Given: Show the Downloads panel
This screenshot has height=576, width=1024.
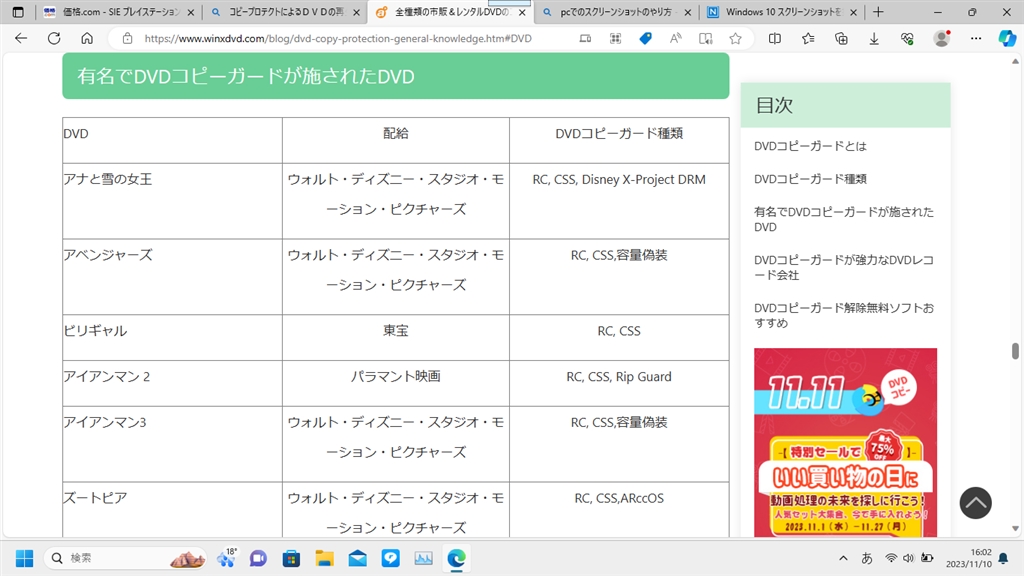Looking at the screenshot, I should tap(874, 39).
